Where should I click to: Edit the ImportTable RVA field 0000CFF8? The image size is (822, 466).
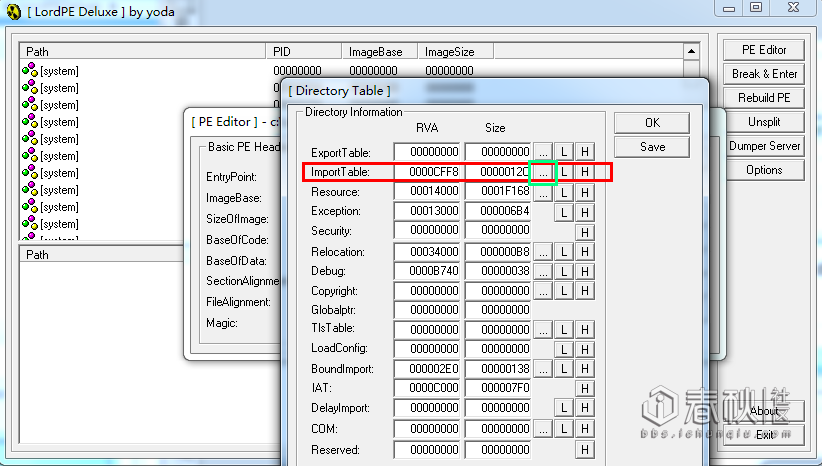pos(427,172)
